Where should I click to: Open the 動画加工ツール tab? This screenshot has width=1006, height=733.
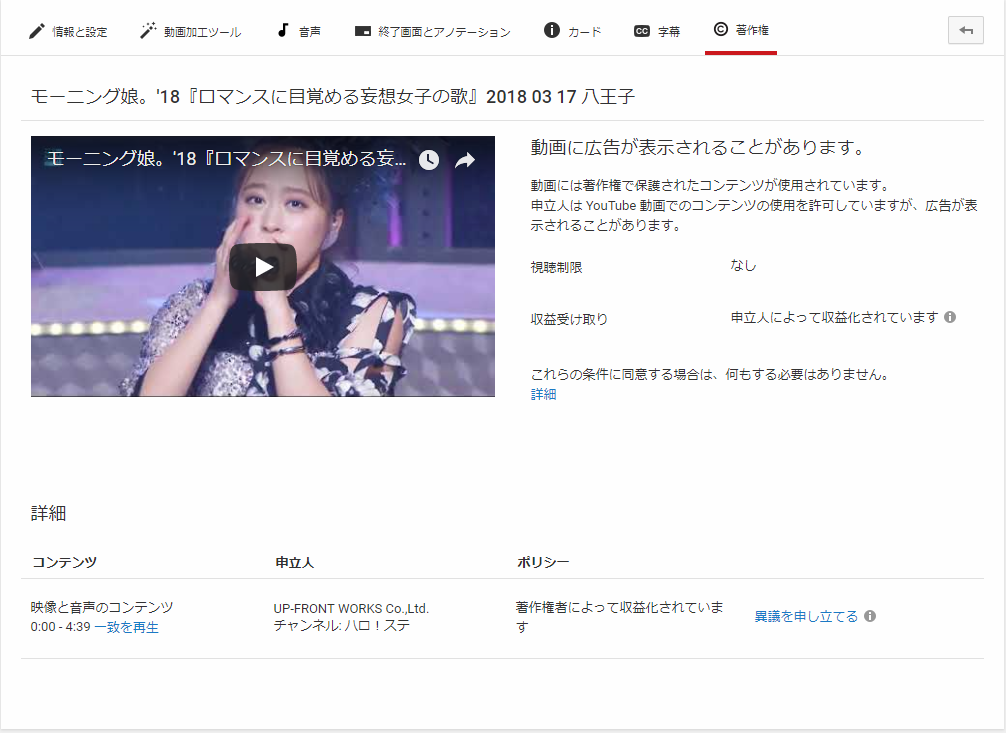191,31
